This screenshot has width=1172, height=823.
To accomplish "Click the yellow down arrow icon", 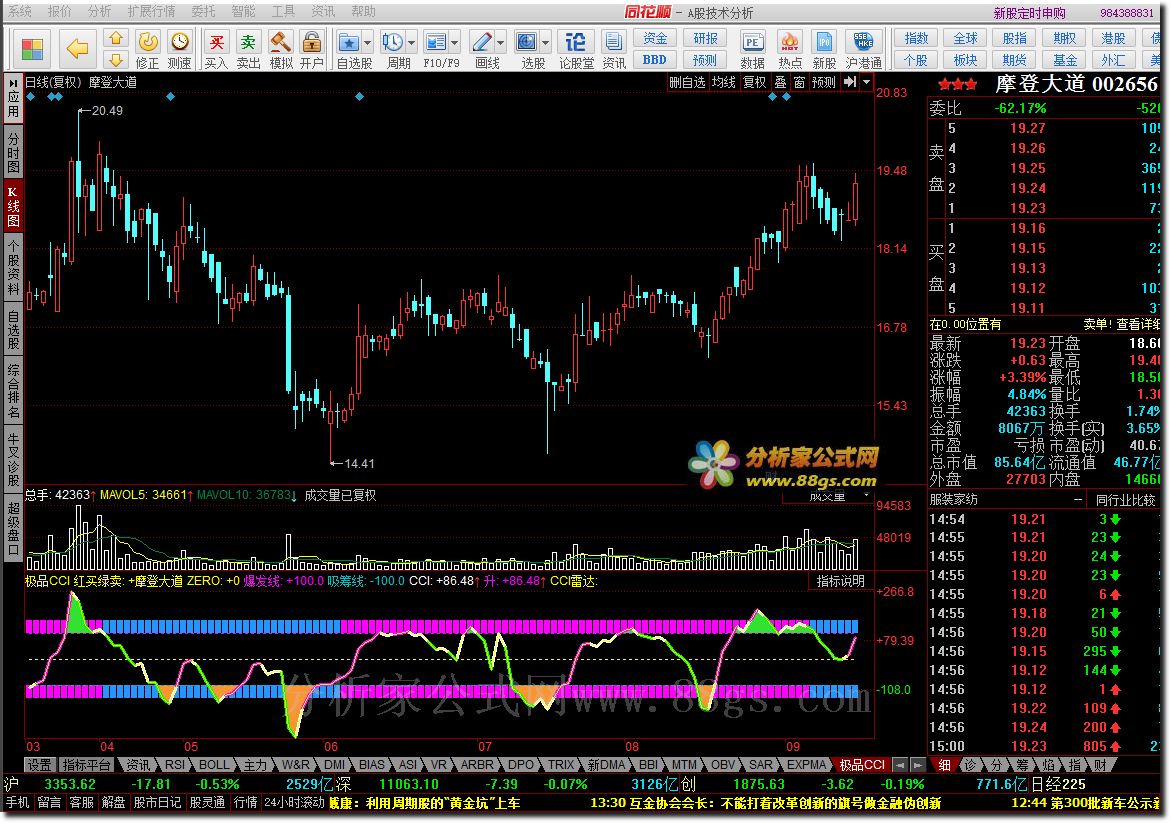I will 116,60.
